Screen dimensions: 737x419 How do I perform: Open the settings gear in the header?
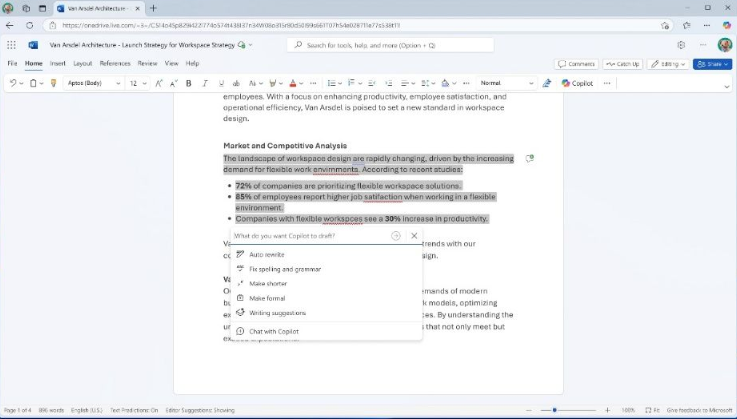(x=681, y=45)
